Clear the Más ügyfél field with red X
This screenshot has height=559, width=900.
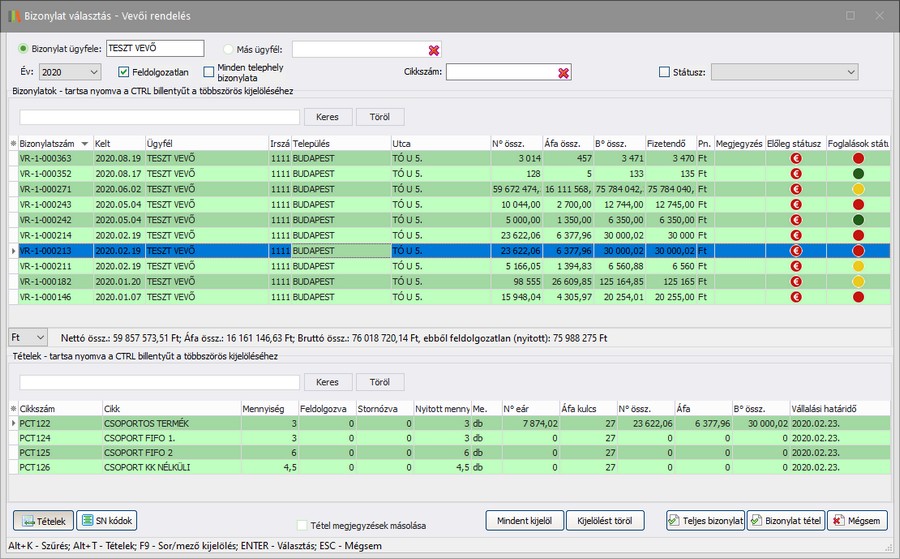433,50
